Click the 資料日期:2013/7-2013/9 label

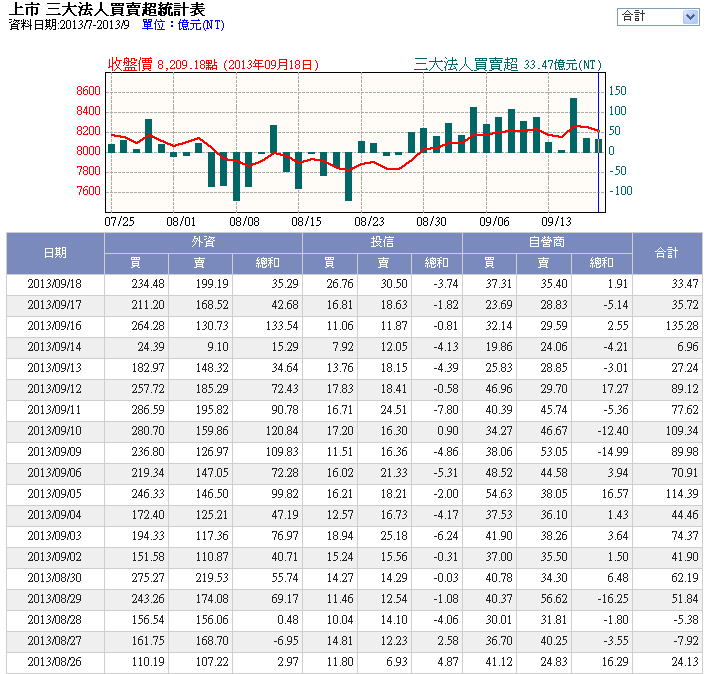coord(69,25)
